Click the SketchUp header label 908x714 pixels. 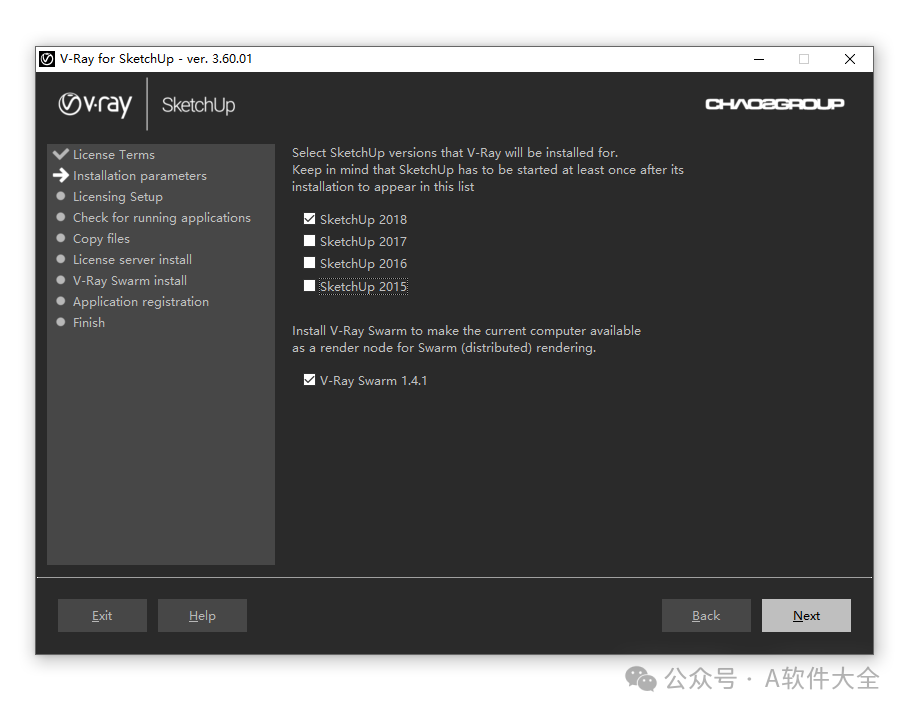pyautogui.click(x=199, y=105)
